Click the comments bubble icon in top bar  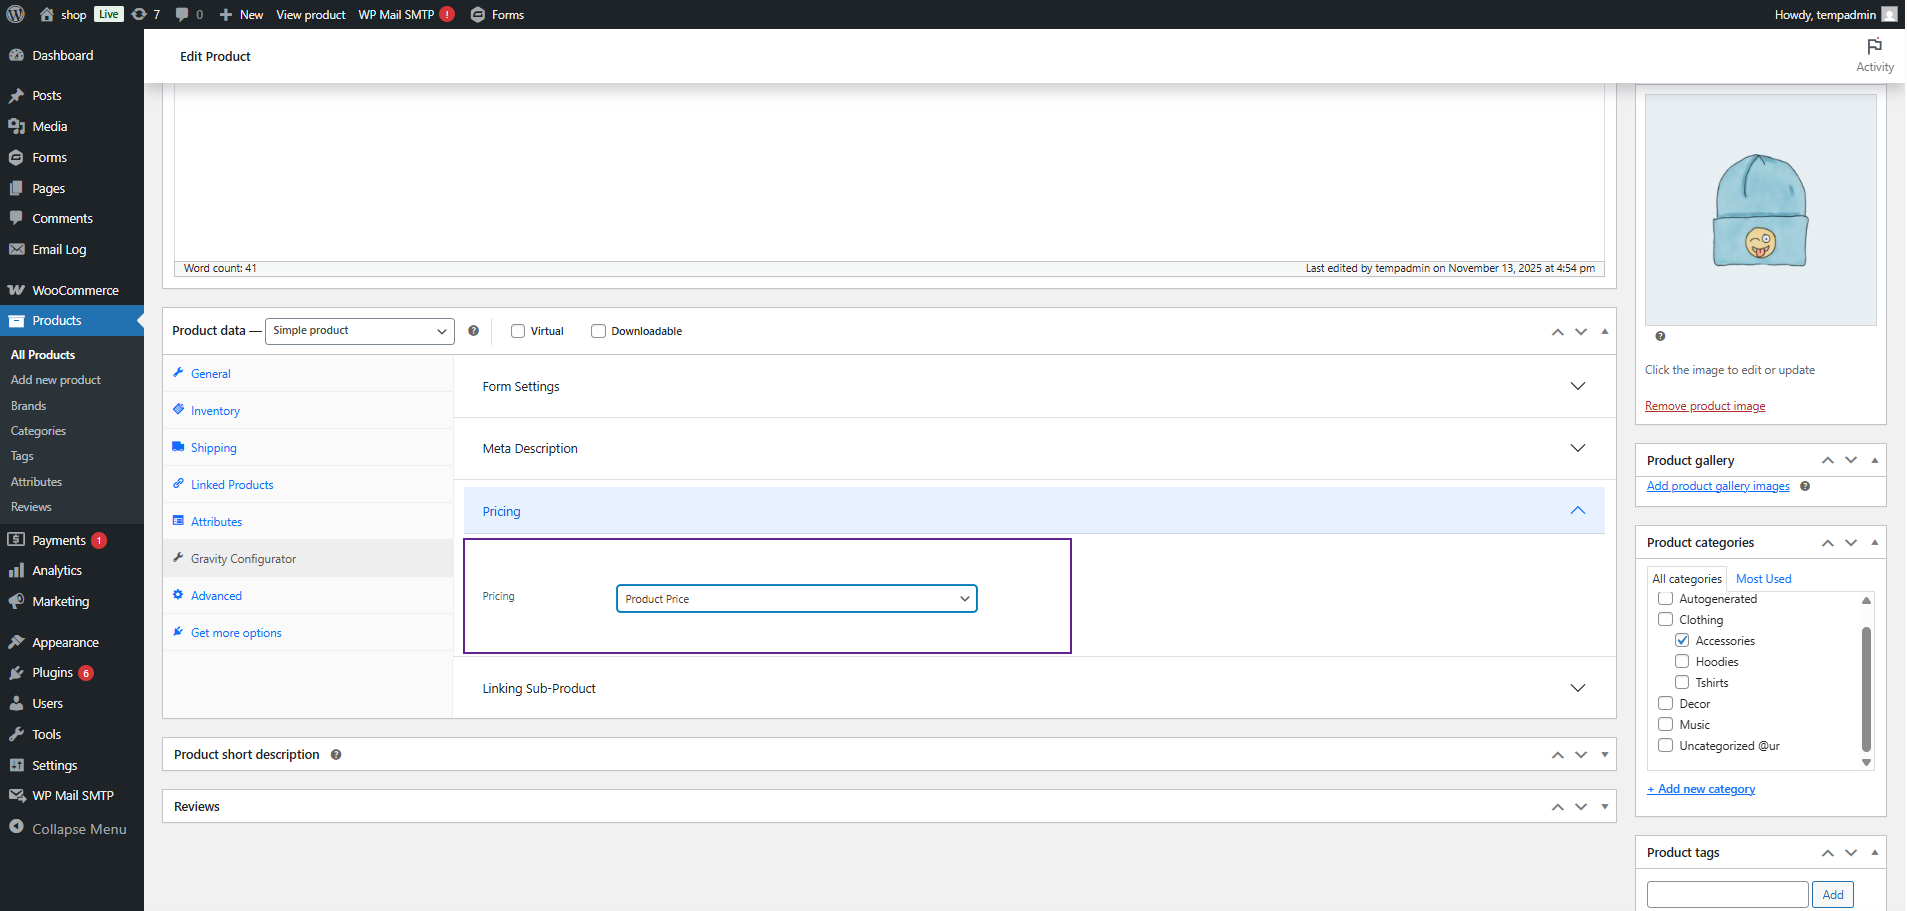pyautogui.click(x=182, y=14)
